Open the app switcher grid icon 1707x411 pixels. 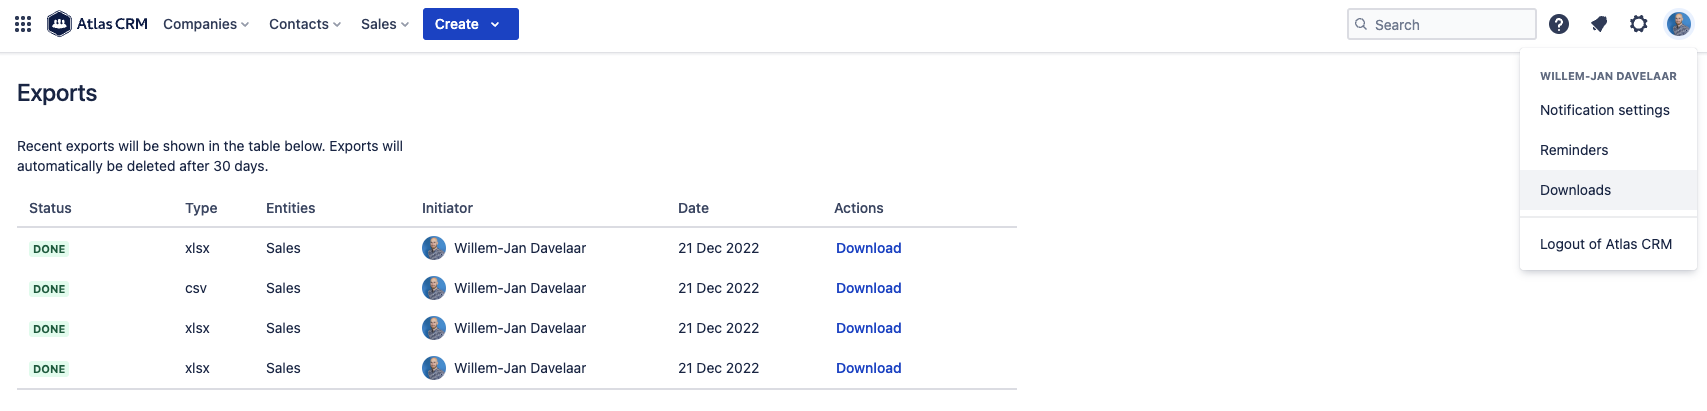tap(23, 24)
